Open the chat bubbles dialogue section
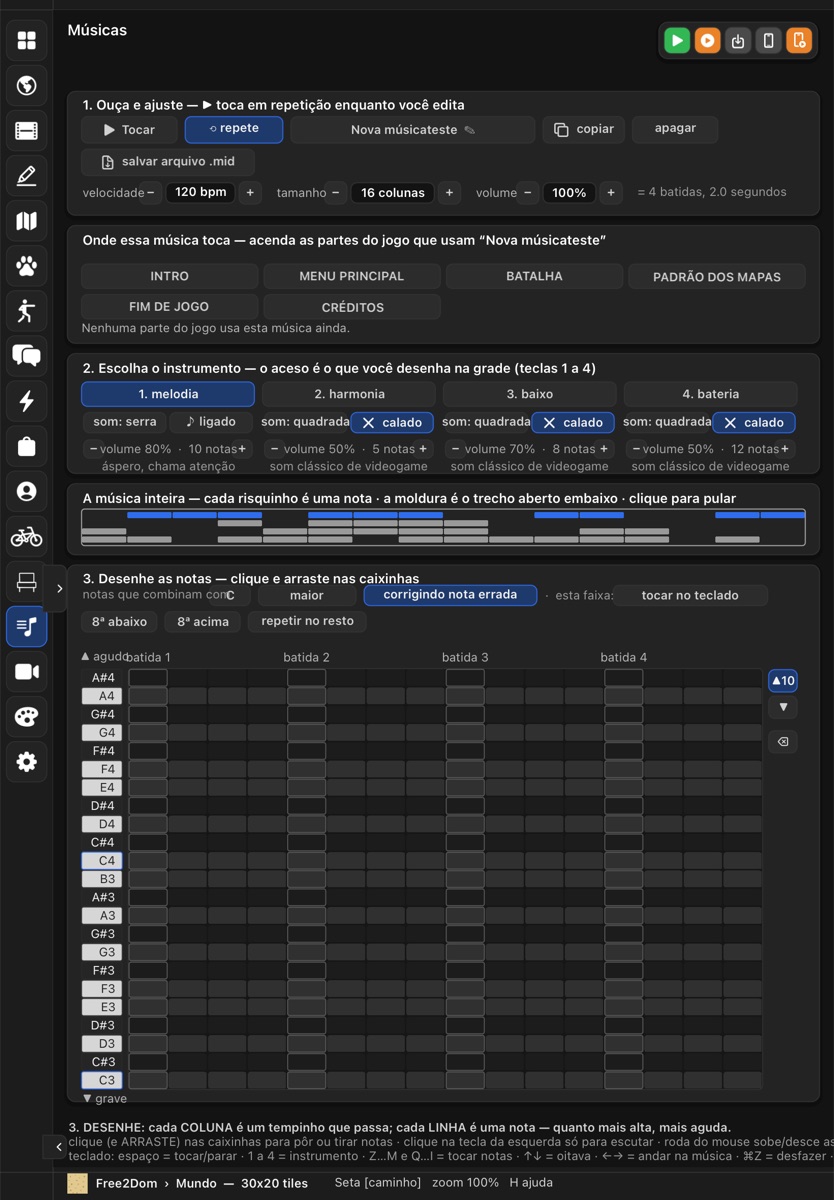This screenshot has height=1200, width=834. pos(27,356)
